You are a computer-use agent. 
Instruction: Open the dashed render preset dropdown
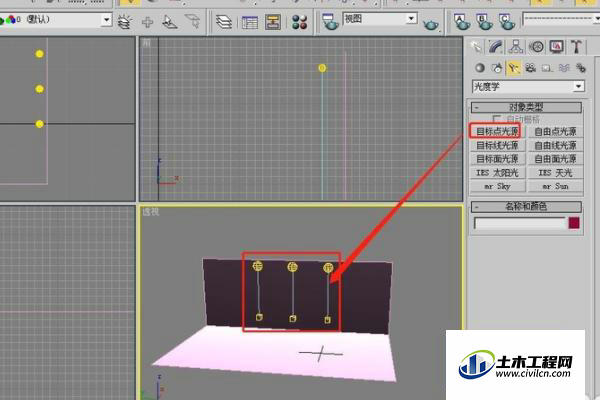561,19
